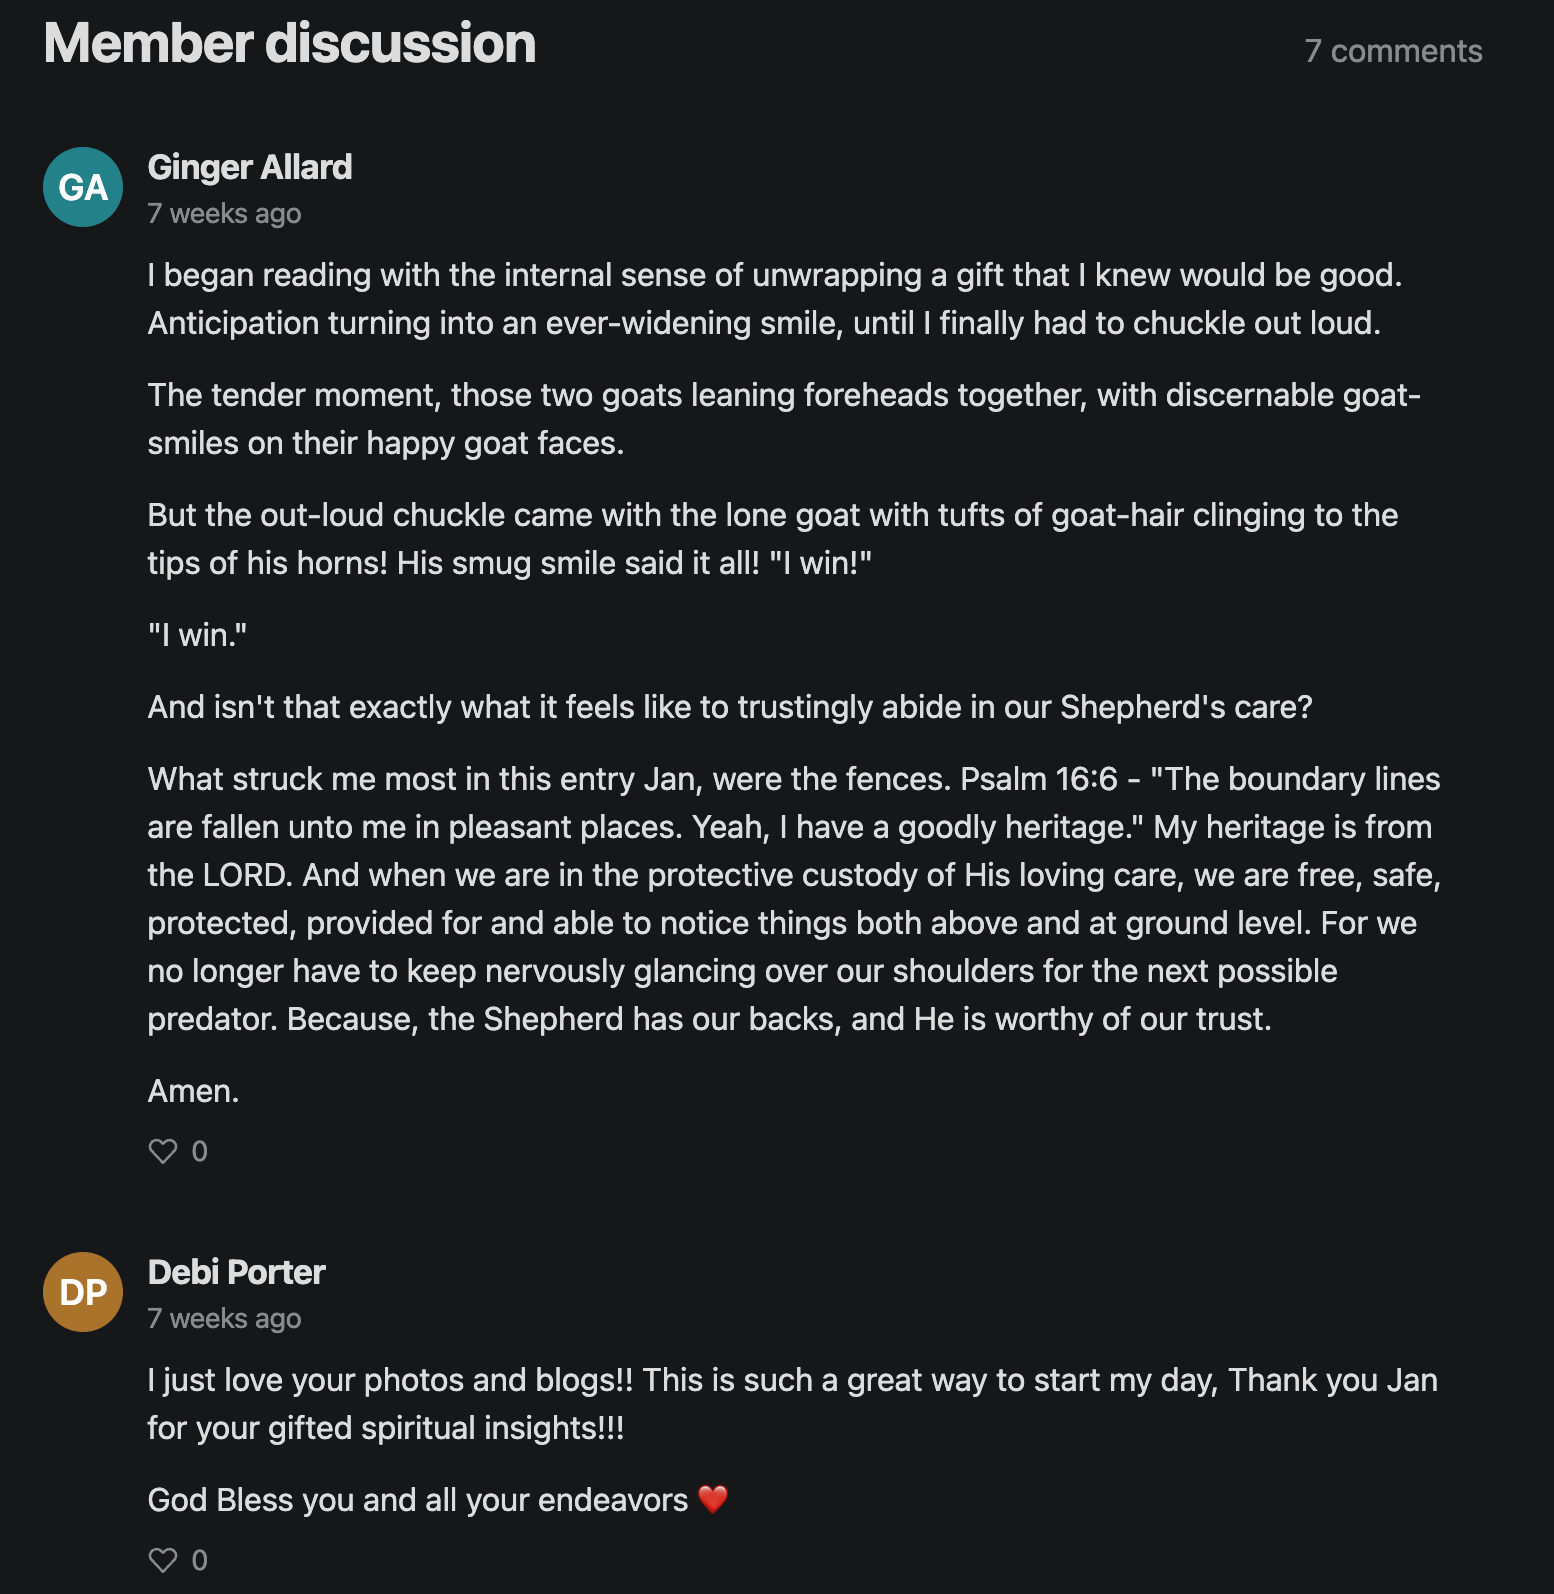Viewport: 1554px width, 1594px height.
Task: Click the paragraph starting 'I began reading'
Action: click(775, 299)
